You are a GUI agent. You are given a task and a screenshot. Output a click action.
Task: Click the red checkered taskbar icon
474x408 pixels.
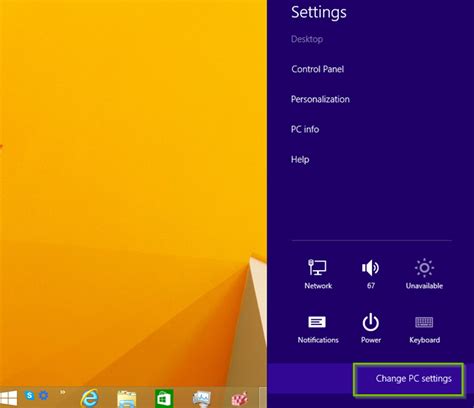point(240,399)
